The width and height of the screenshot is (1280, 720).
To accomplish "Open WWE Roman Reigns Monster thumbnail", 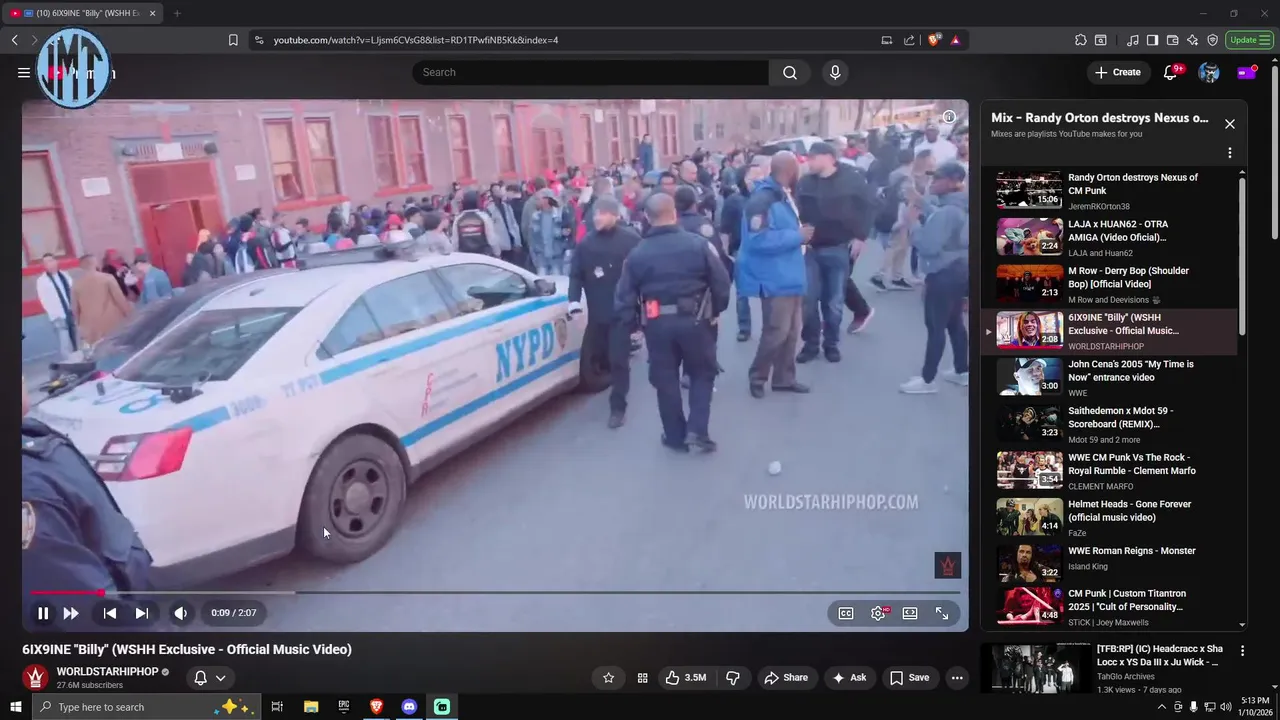I will [1030, 563].
